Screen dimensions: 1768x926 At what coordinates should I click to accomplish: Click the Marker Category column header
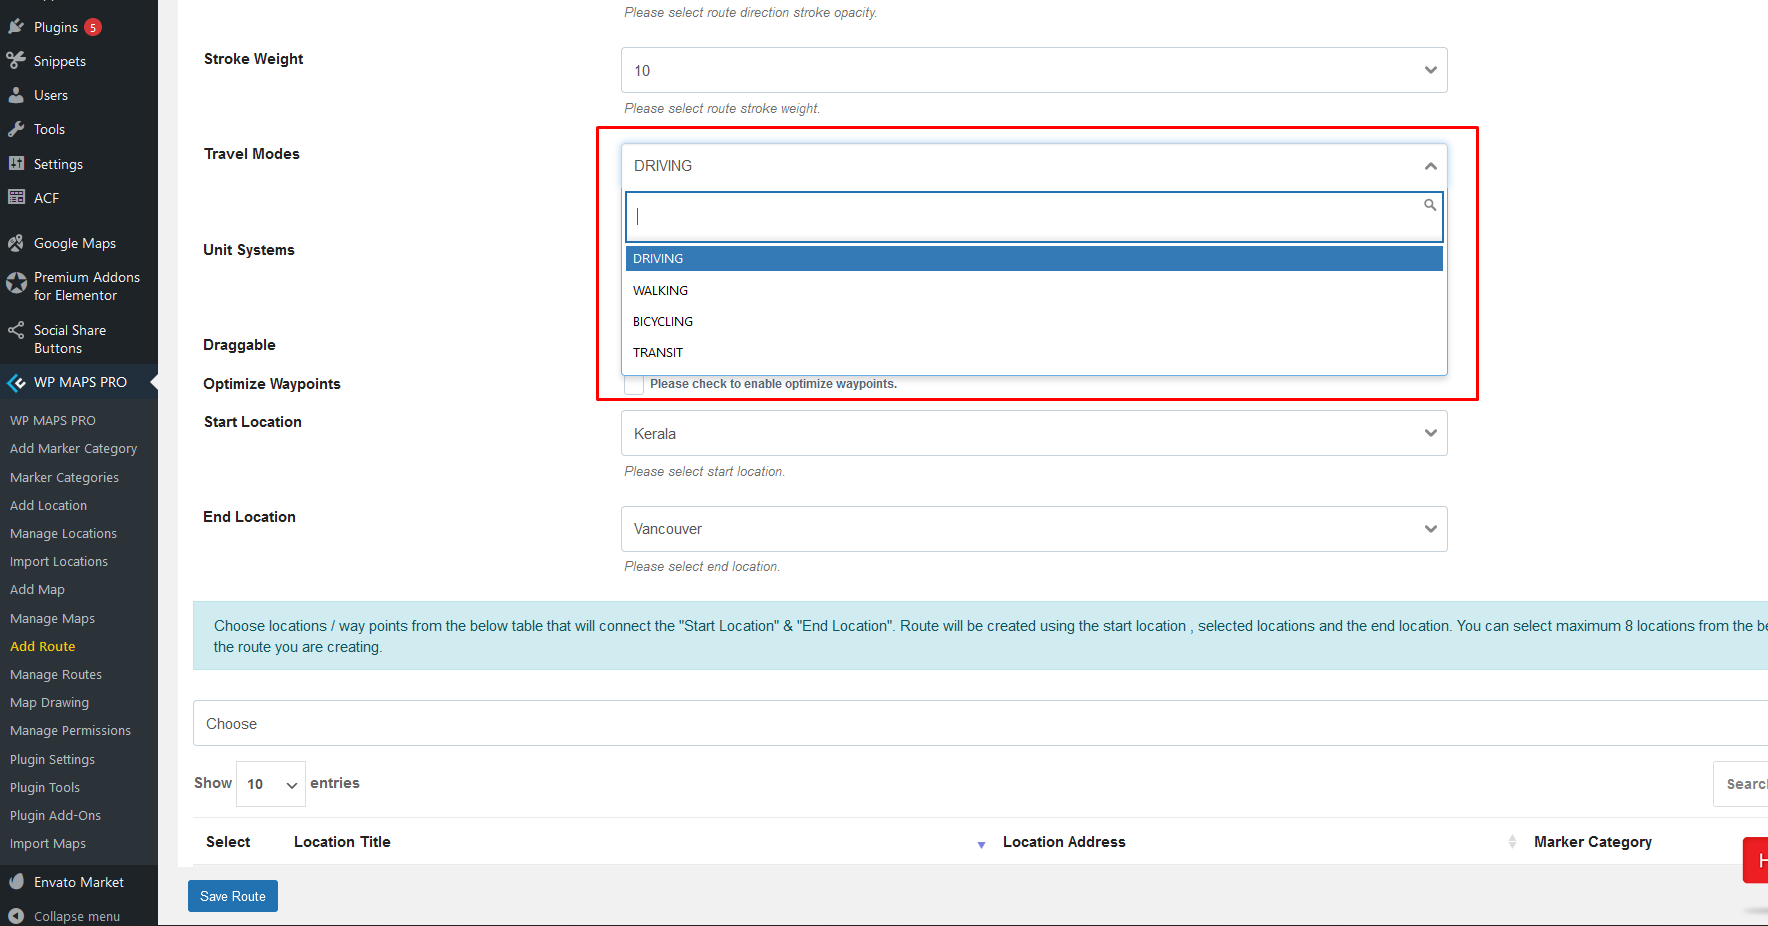tap(1593, 842)
